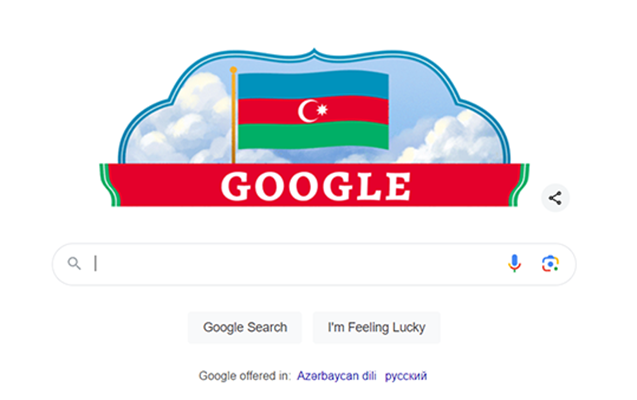The image size is (637, 400).
Task: Share the Azerbaijan doodle via share icon
Action: (x=555, y=198)
